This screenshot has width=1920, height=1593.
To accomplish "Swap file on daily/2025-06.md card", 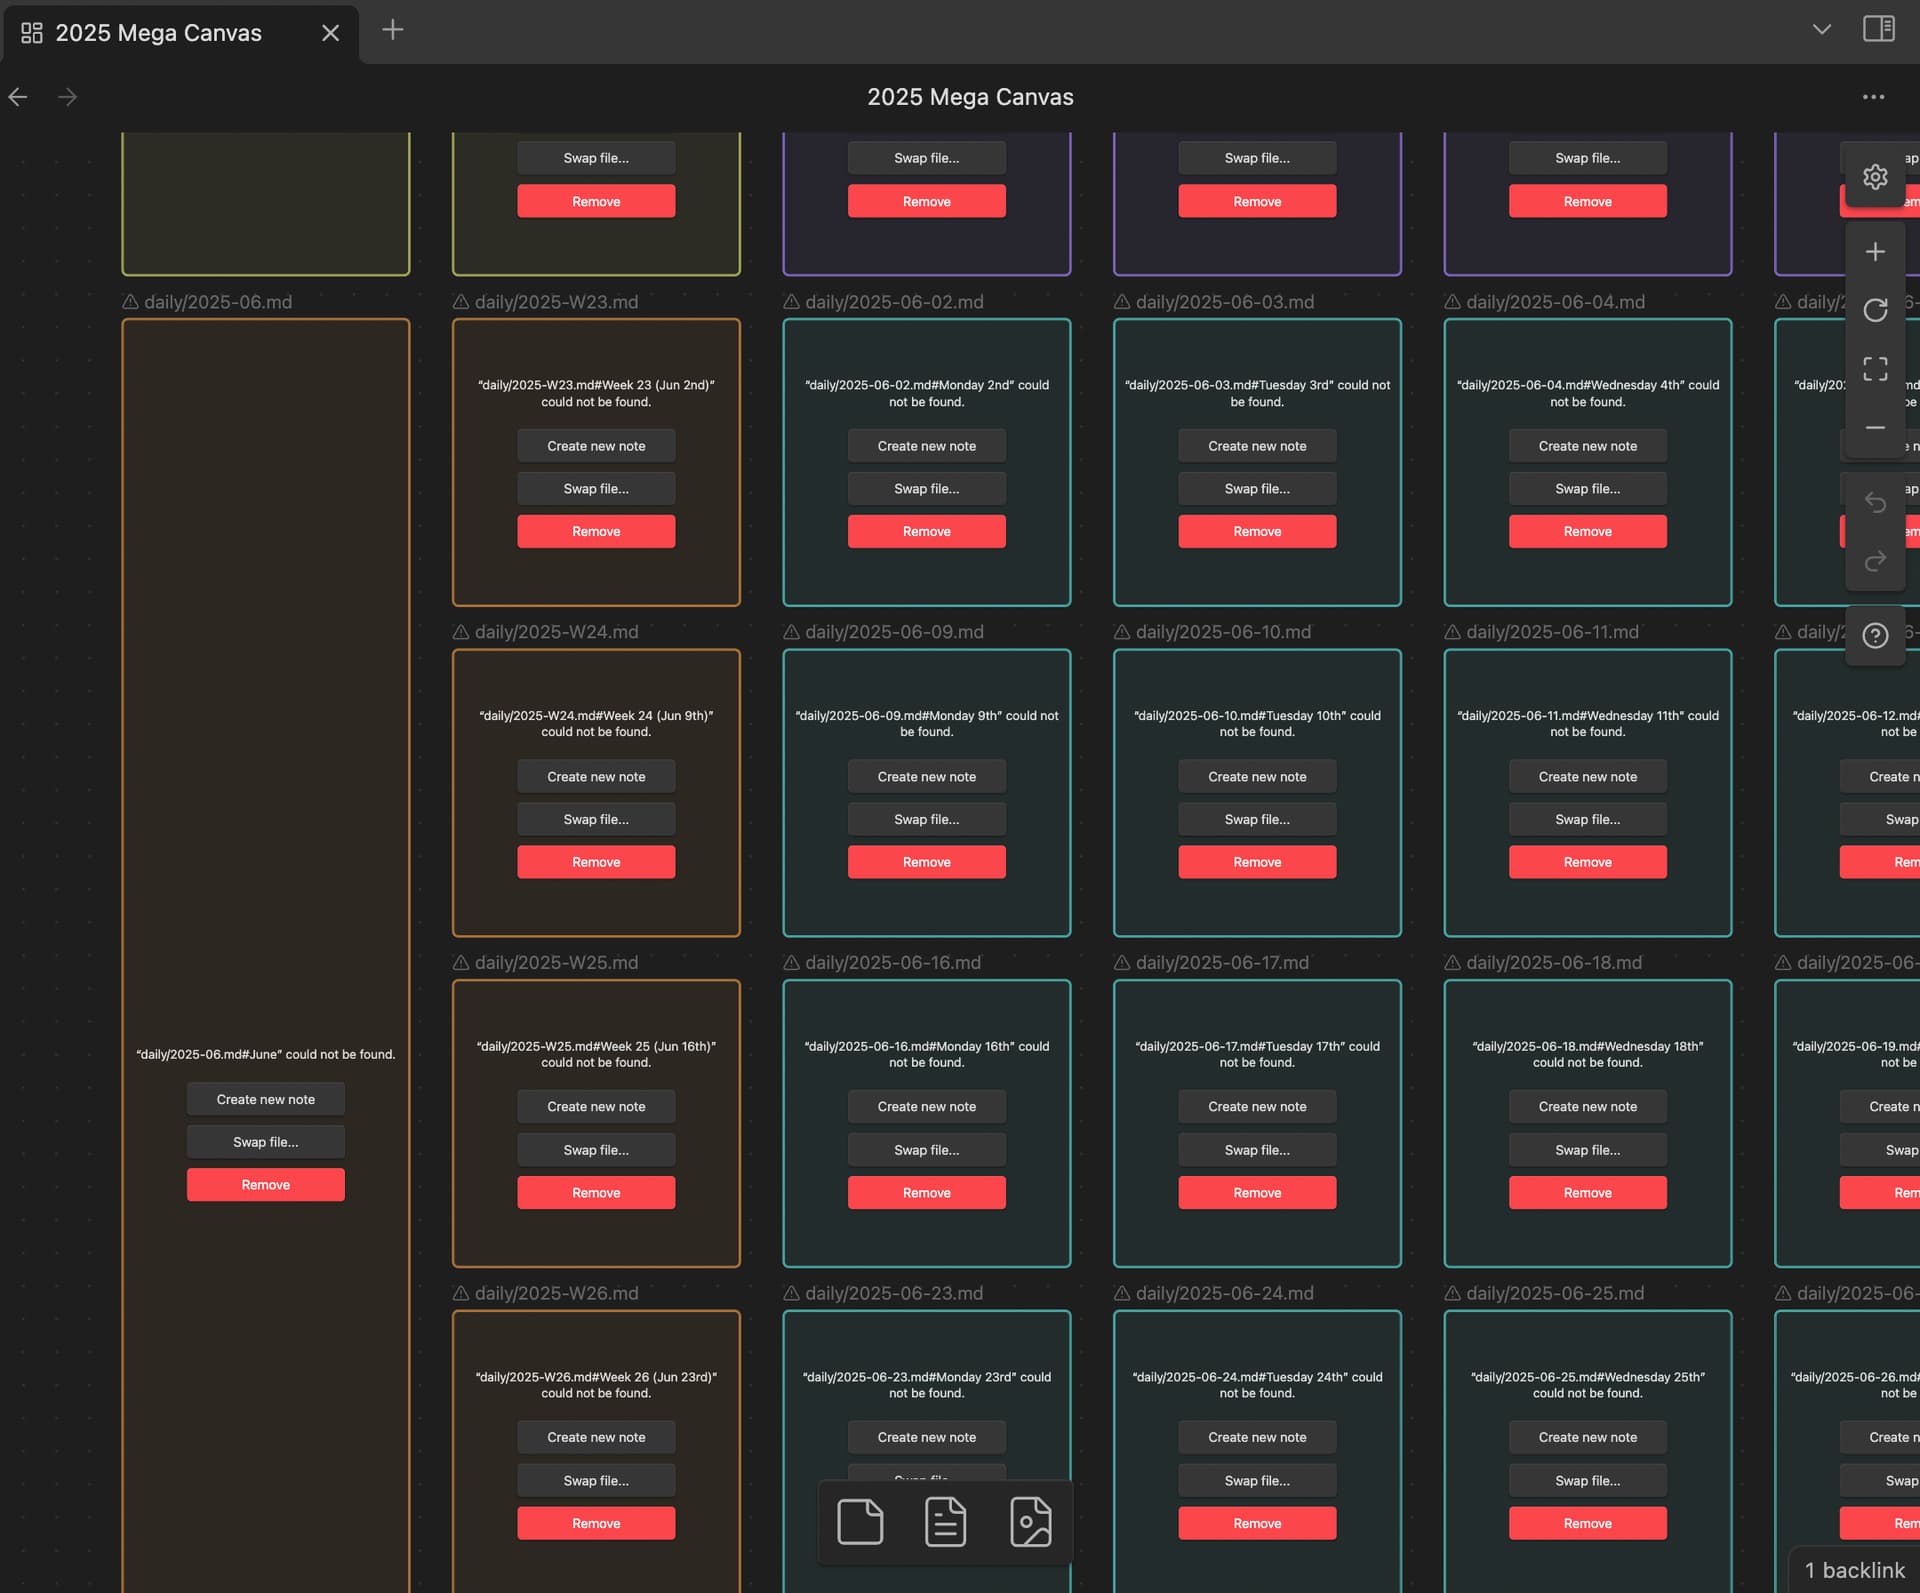I will (x=266, y=1142).
